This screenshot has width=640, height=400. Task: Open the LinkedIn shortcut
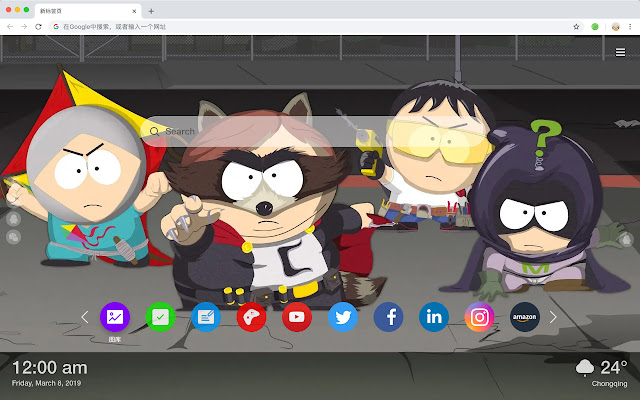coord(433,317)
